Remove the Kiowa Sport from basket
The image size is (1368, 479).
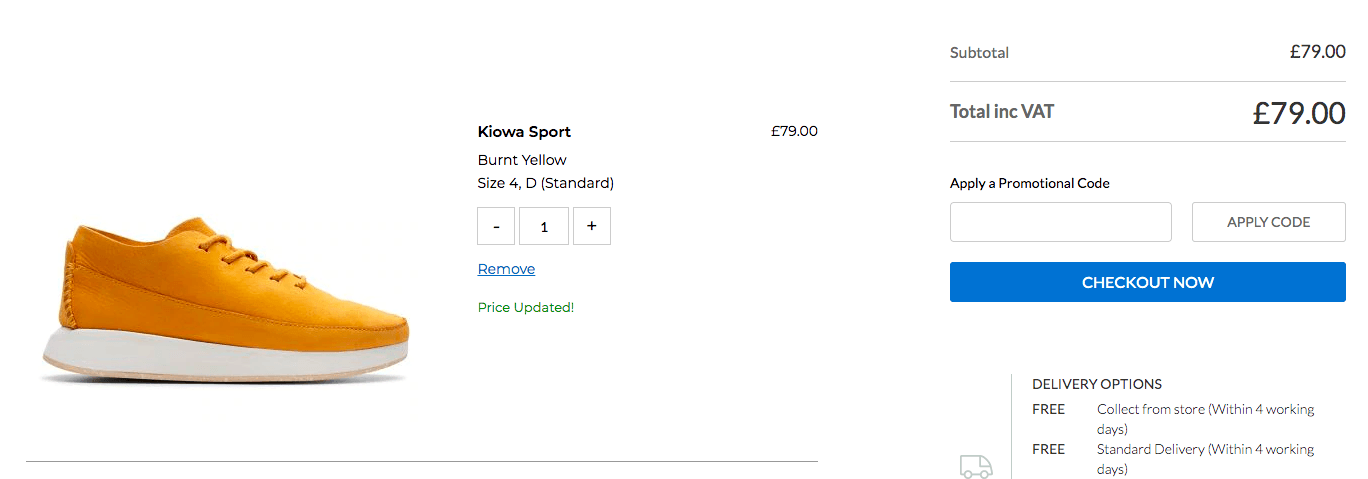506,269
